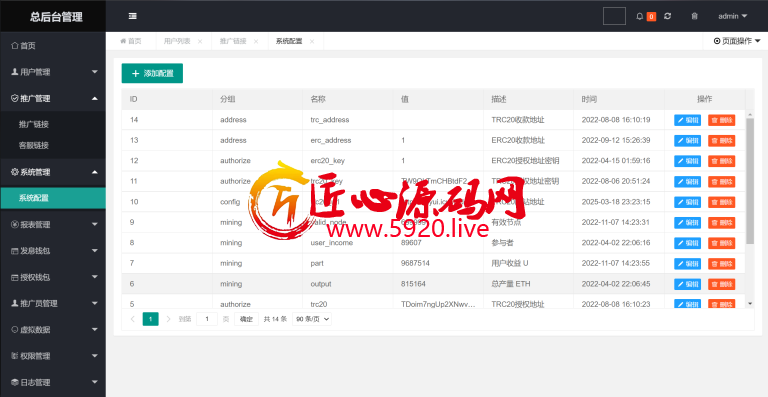This screenshot has width=768, height=397.
Task: Open the 页面操作 dropdown
Action: coord(736,41)
